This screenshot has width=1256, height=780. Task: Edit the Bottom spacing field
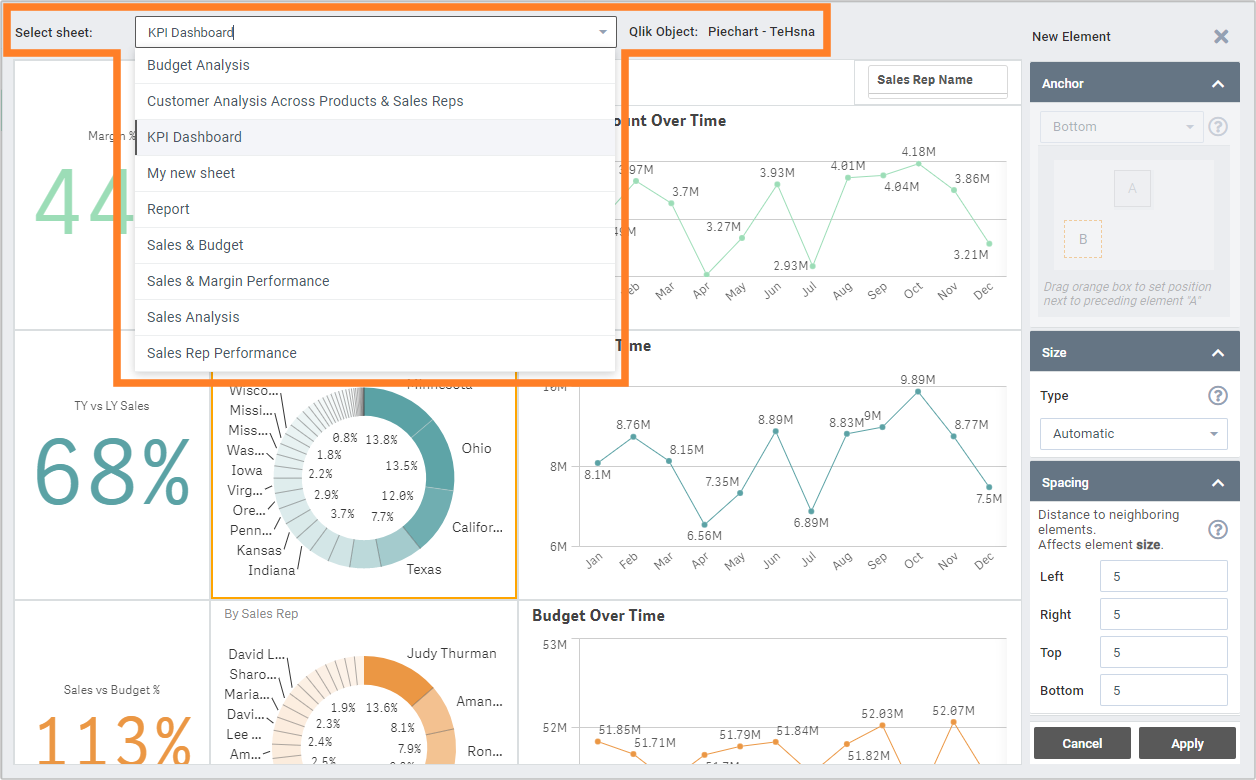point(1163,690)
